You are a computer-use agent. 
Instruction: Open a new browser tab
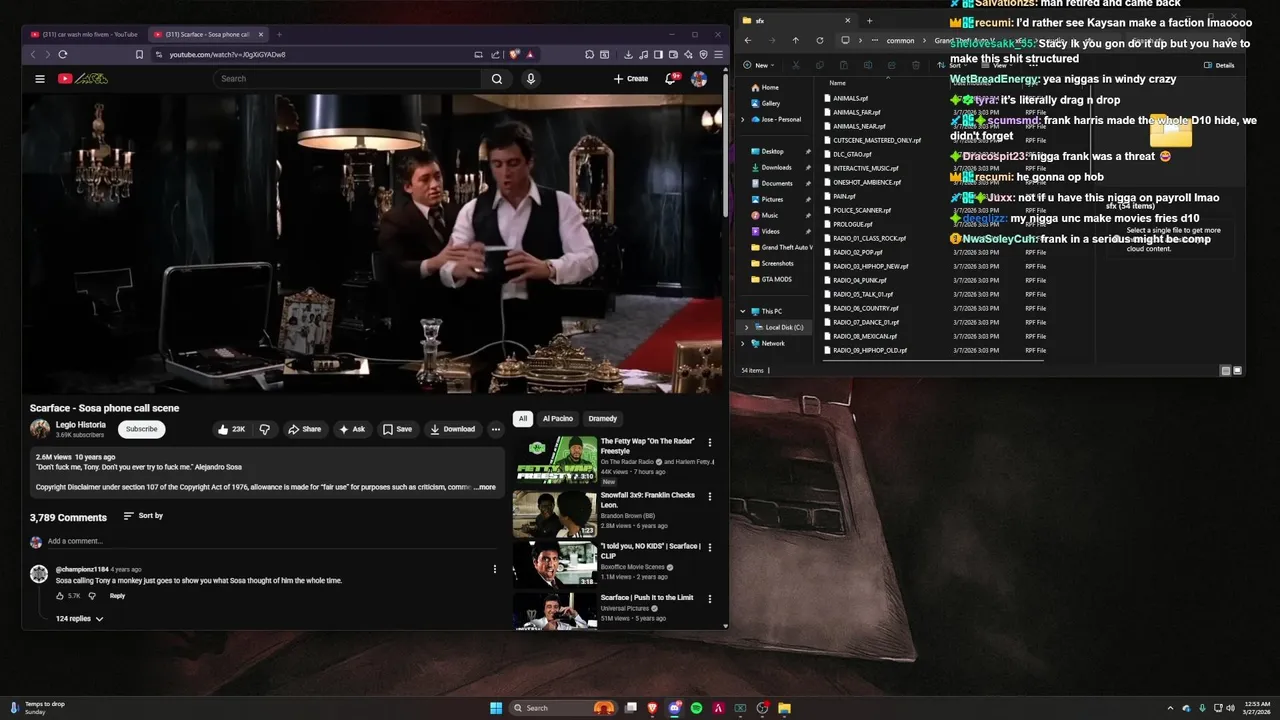point(281,34)
